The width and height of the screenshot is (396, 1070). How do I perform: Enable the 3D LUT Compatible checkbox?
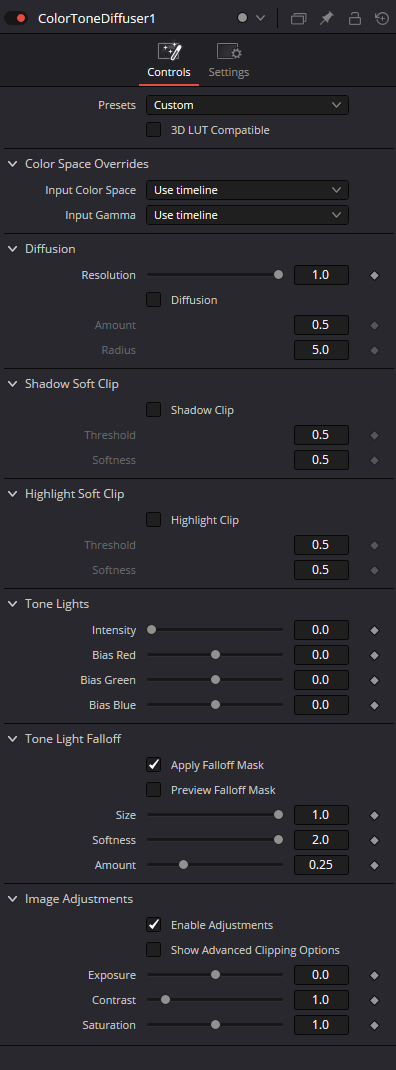(x=154, y=130)
